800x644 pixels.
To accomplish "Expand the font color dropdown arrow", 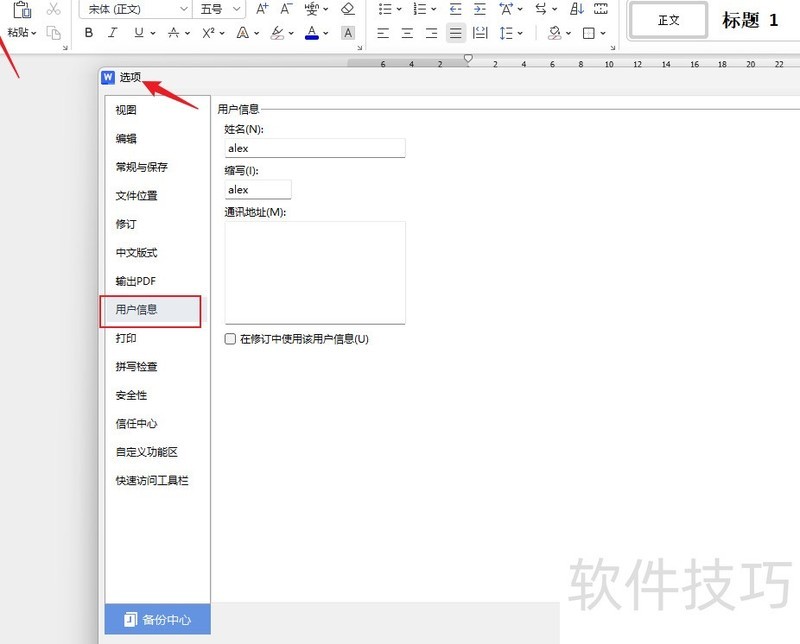I will (x=328, y=33).
